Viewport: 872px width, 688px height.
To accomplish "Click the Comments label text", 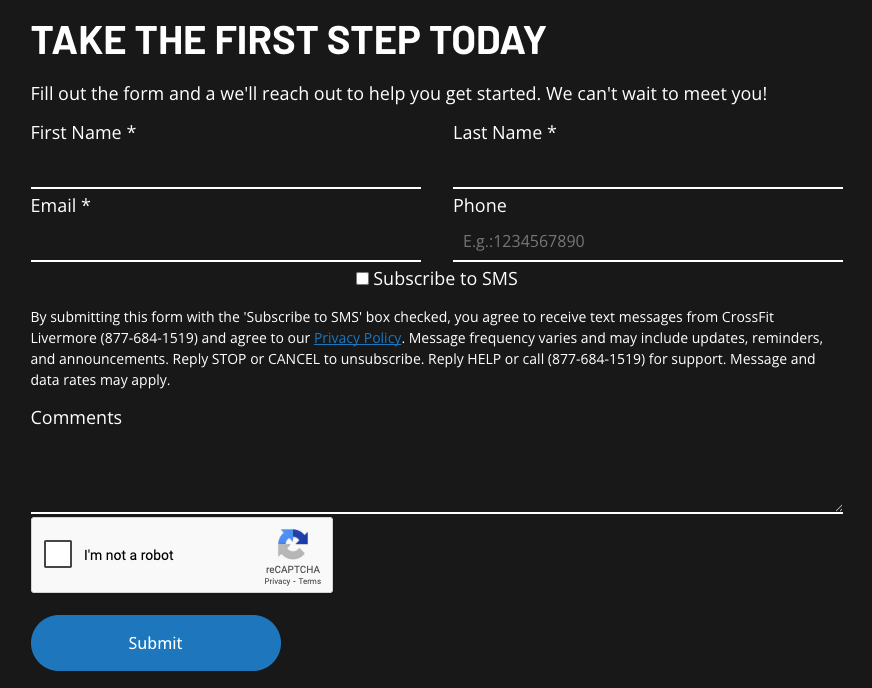I will pos(76,418).
